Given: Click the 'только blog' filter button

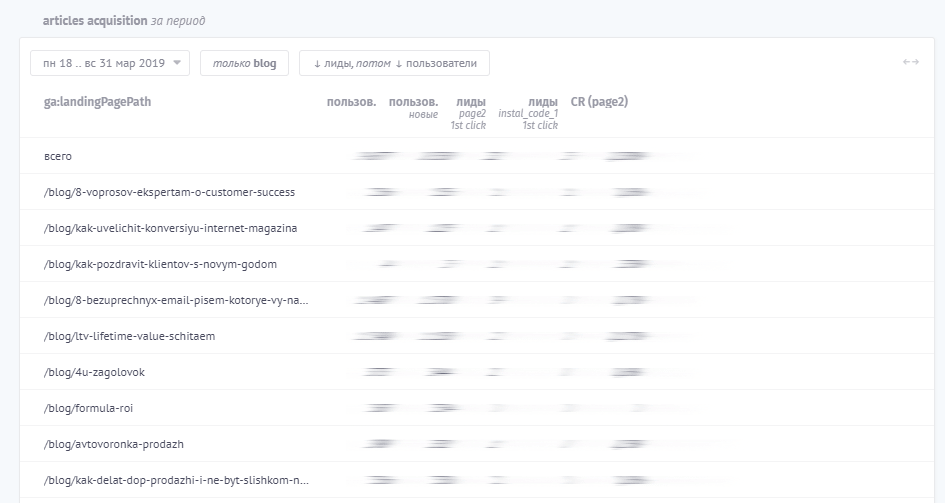Looking at the screenshot, I should 244,63.
